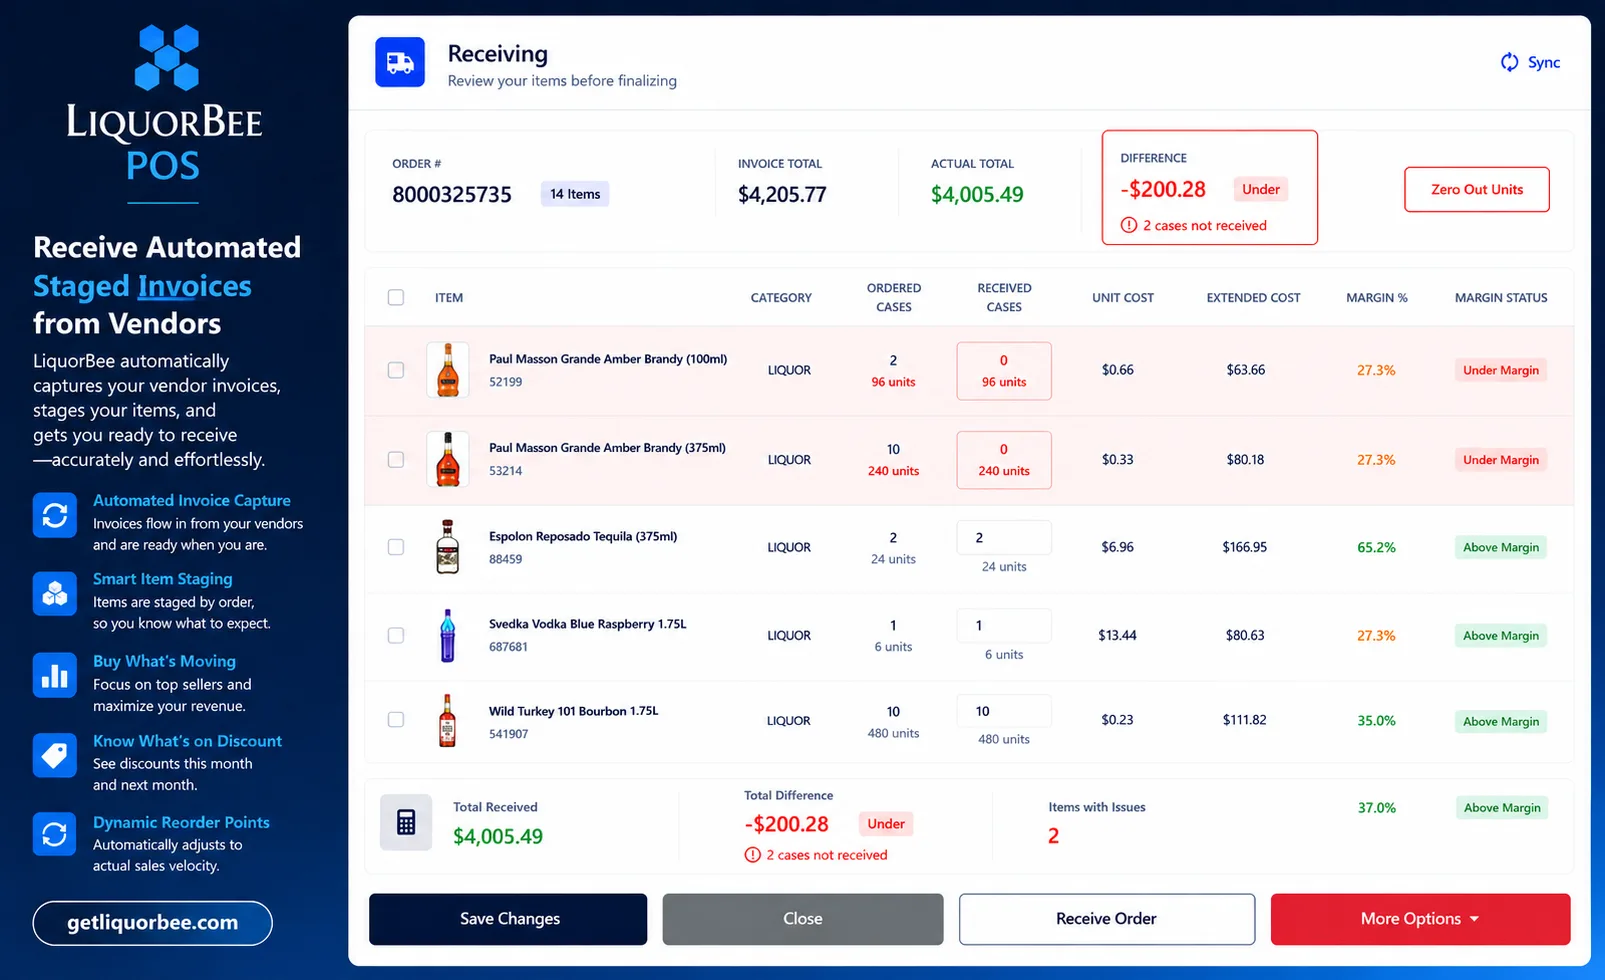Viewport: 1605px width, 980px height.
Task: Click Espolon Reposado Tequila (375ml) item name
Action: point(583,536)
